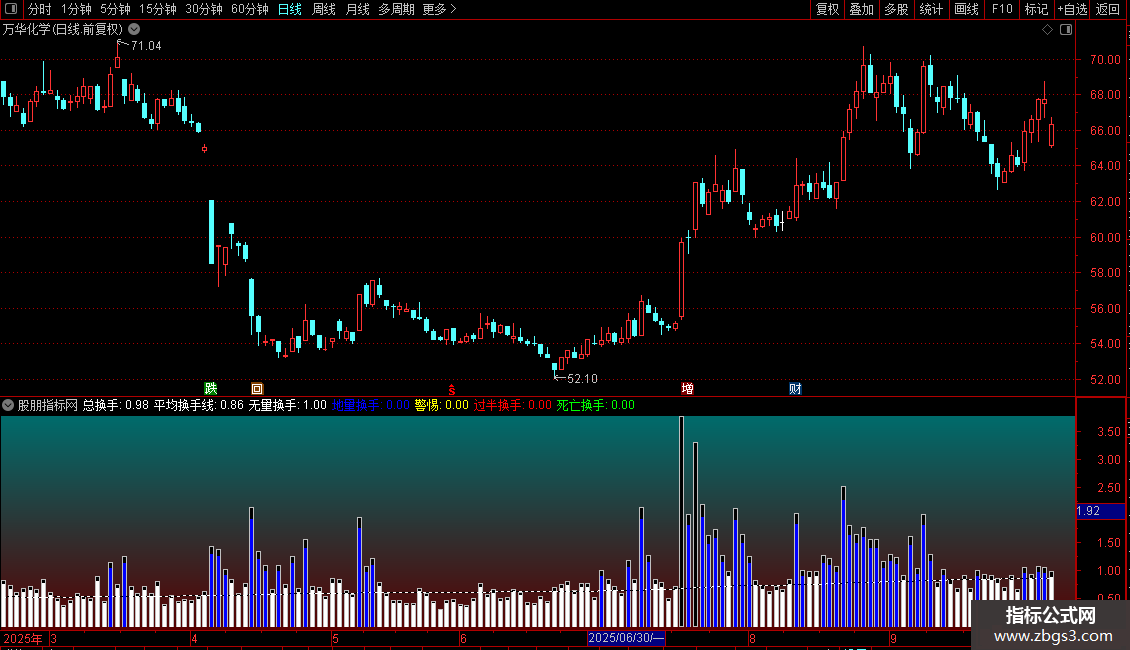Click the green 跌 event marker
The image size is (1130, 650).
click(210, 388)
